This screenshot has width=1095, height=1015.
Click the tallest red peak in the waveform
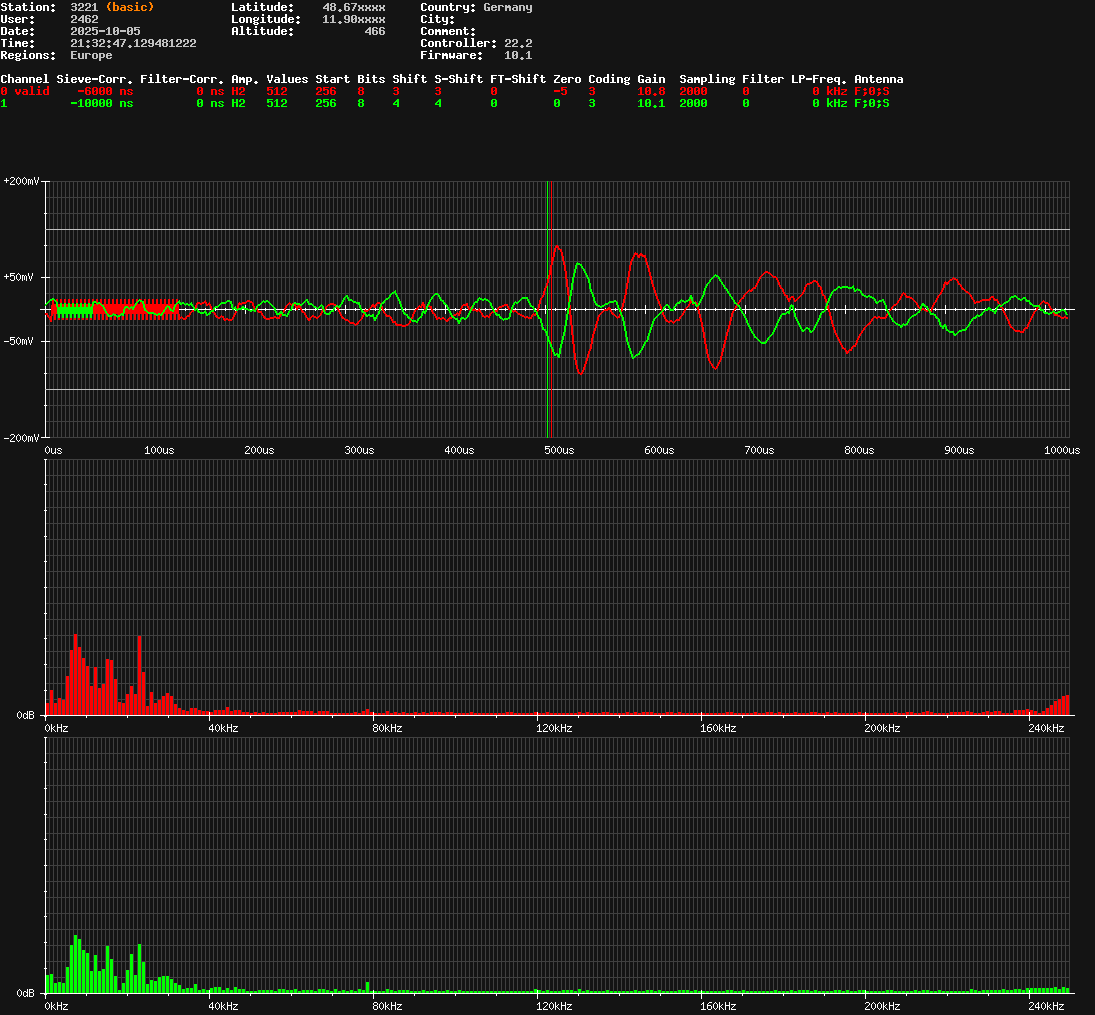(x=557, y=247)
